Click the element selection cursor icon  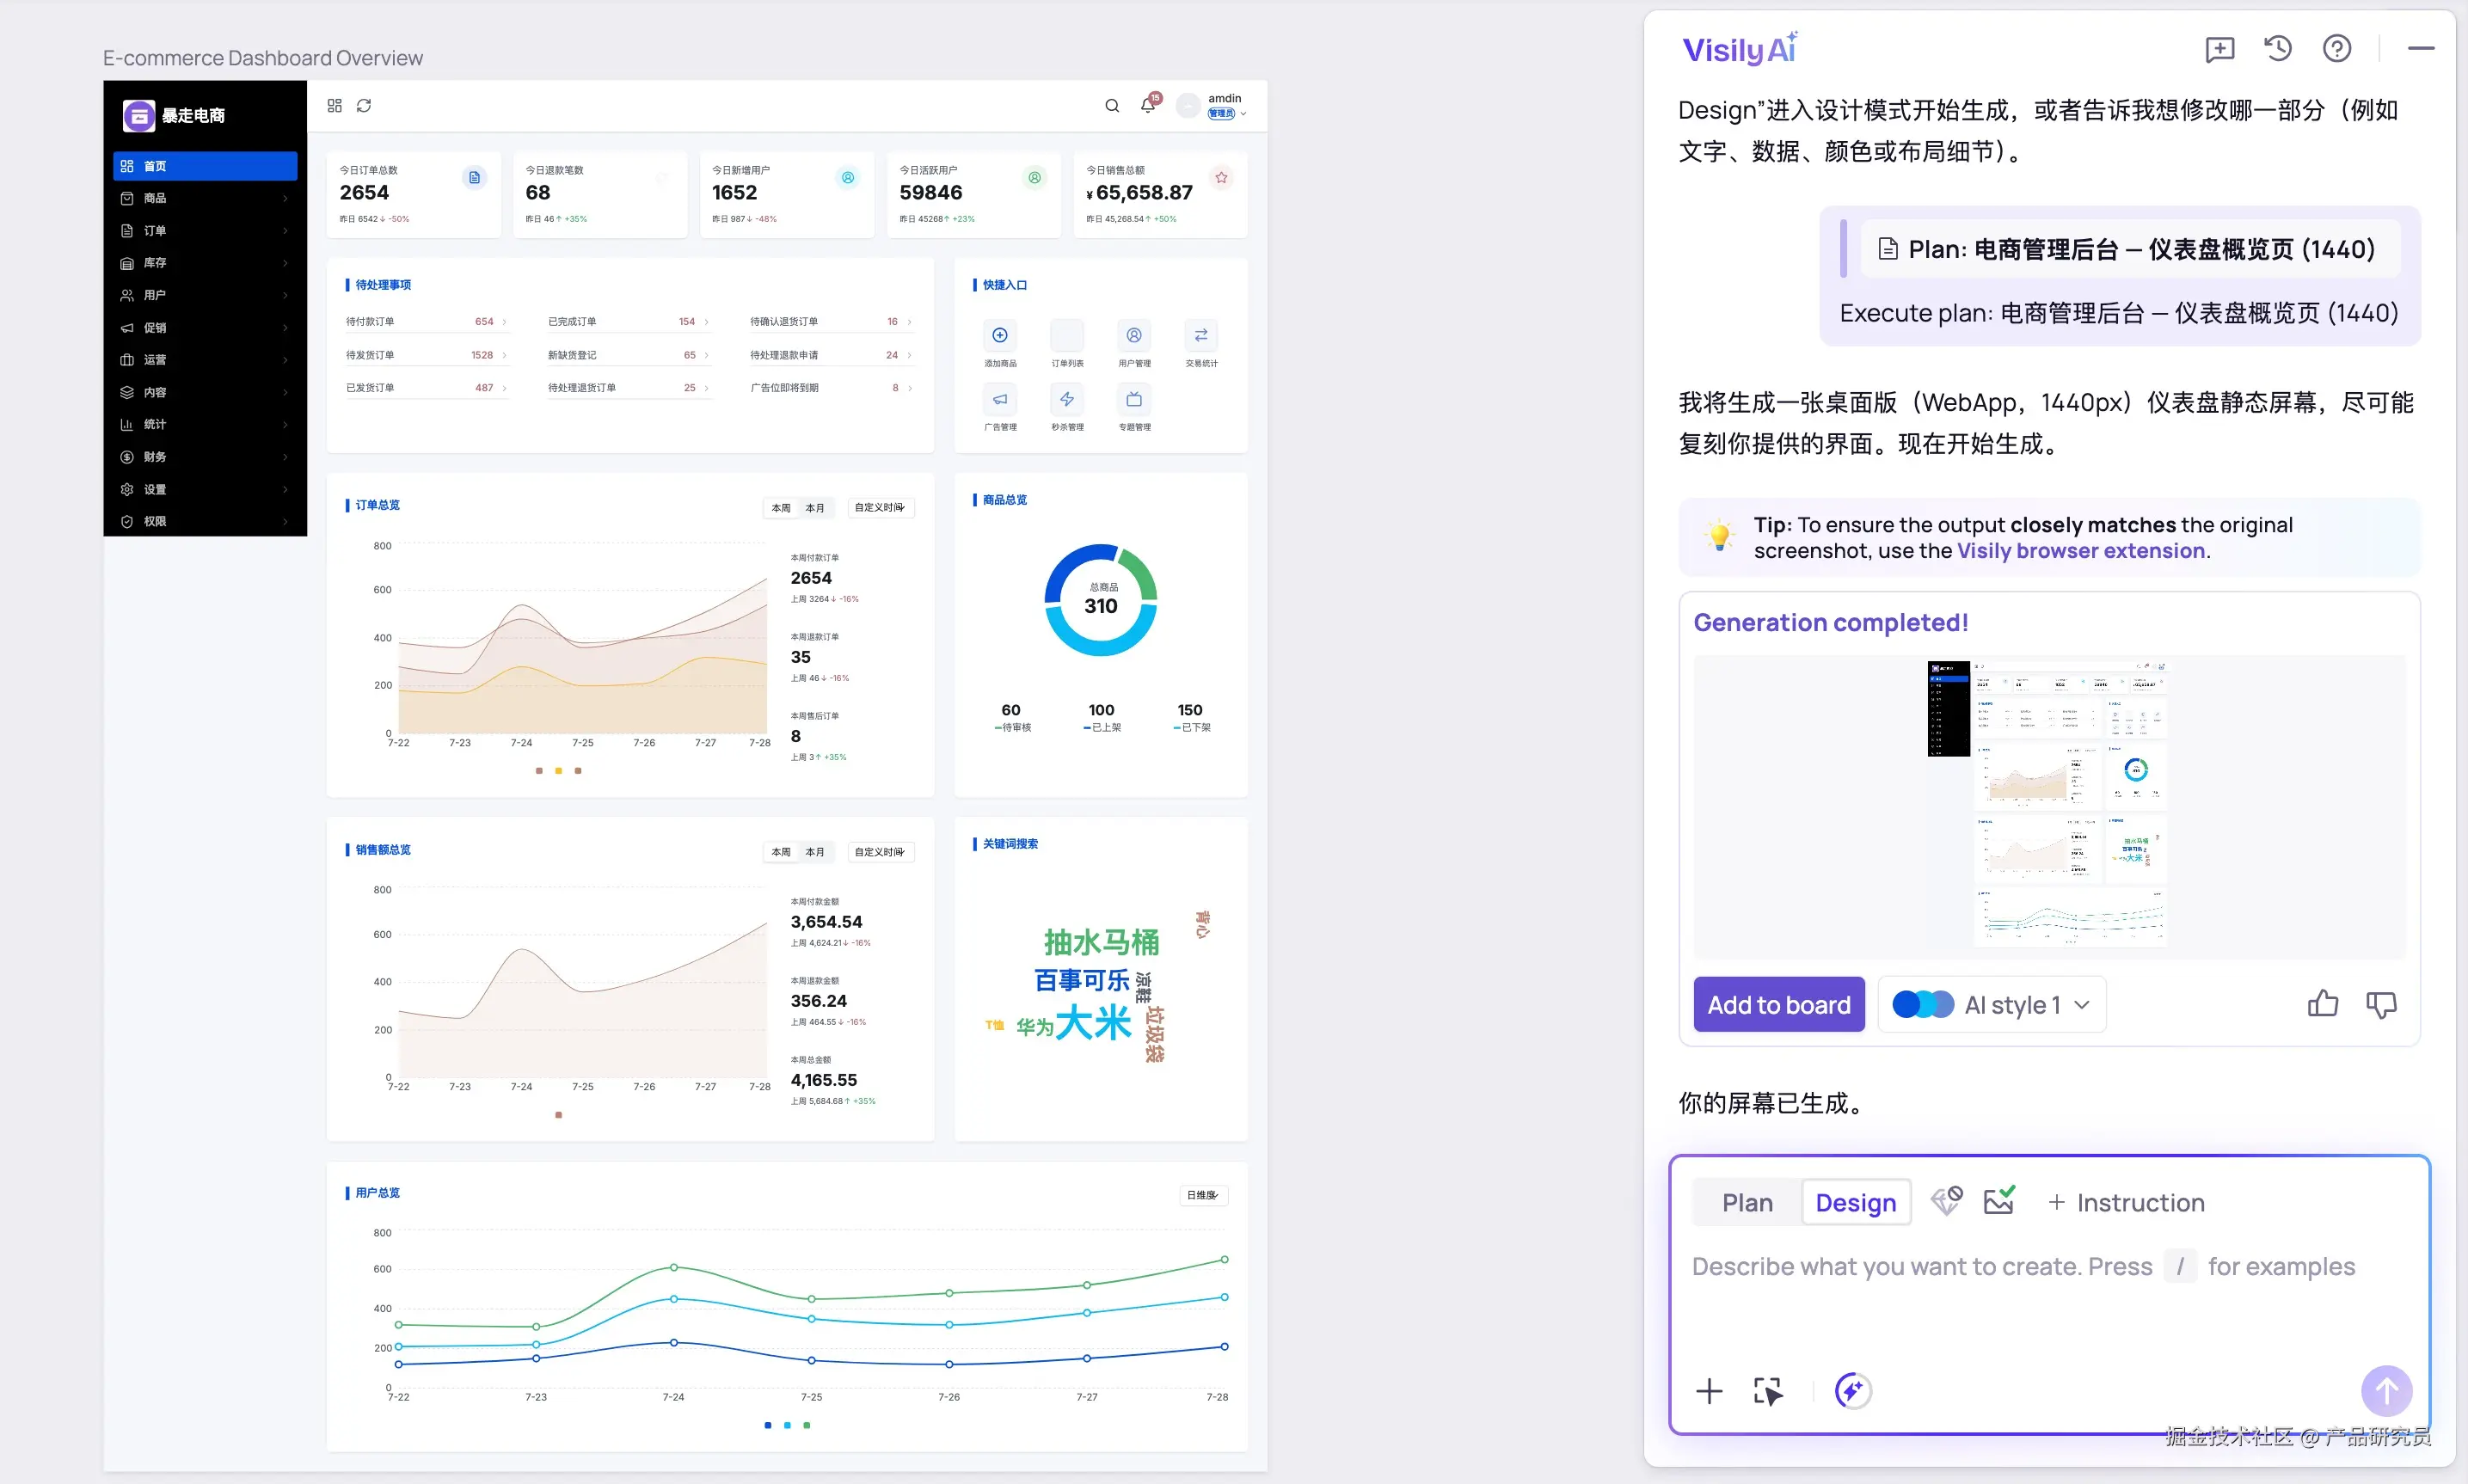point(1768,1390)
